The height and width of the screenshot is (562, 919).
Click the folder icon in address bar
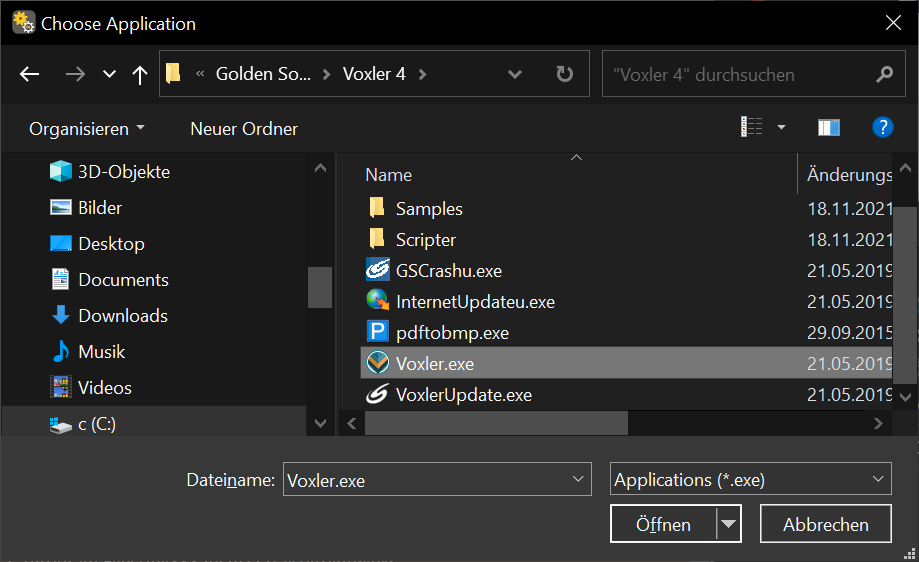[x=173, y=74]
